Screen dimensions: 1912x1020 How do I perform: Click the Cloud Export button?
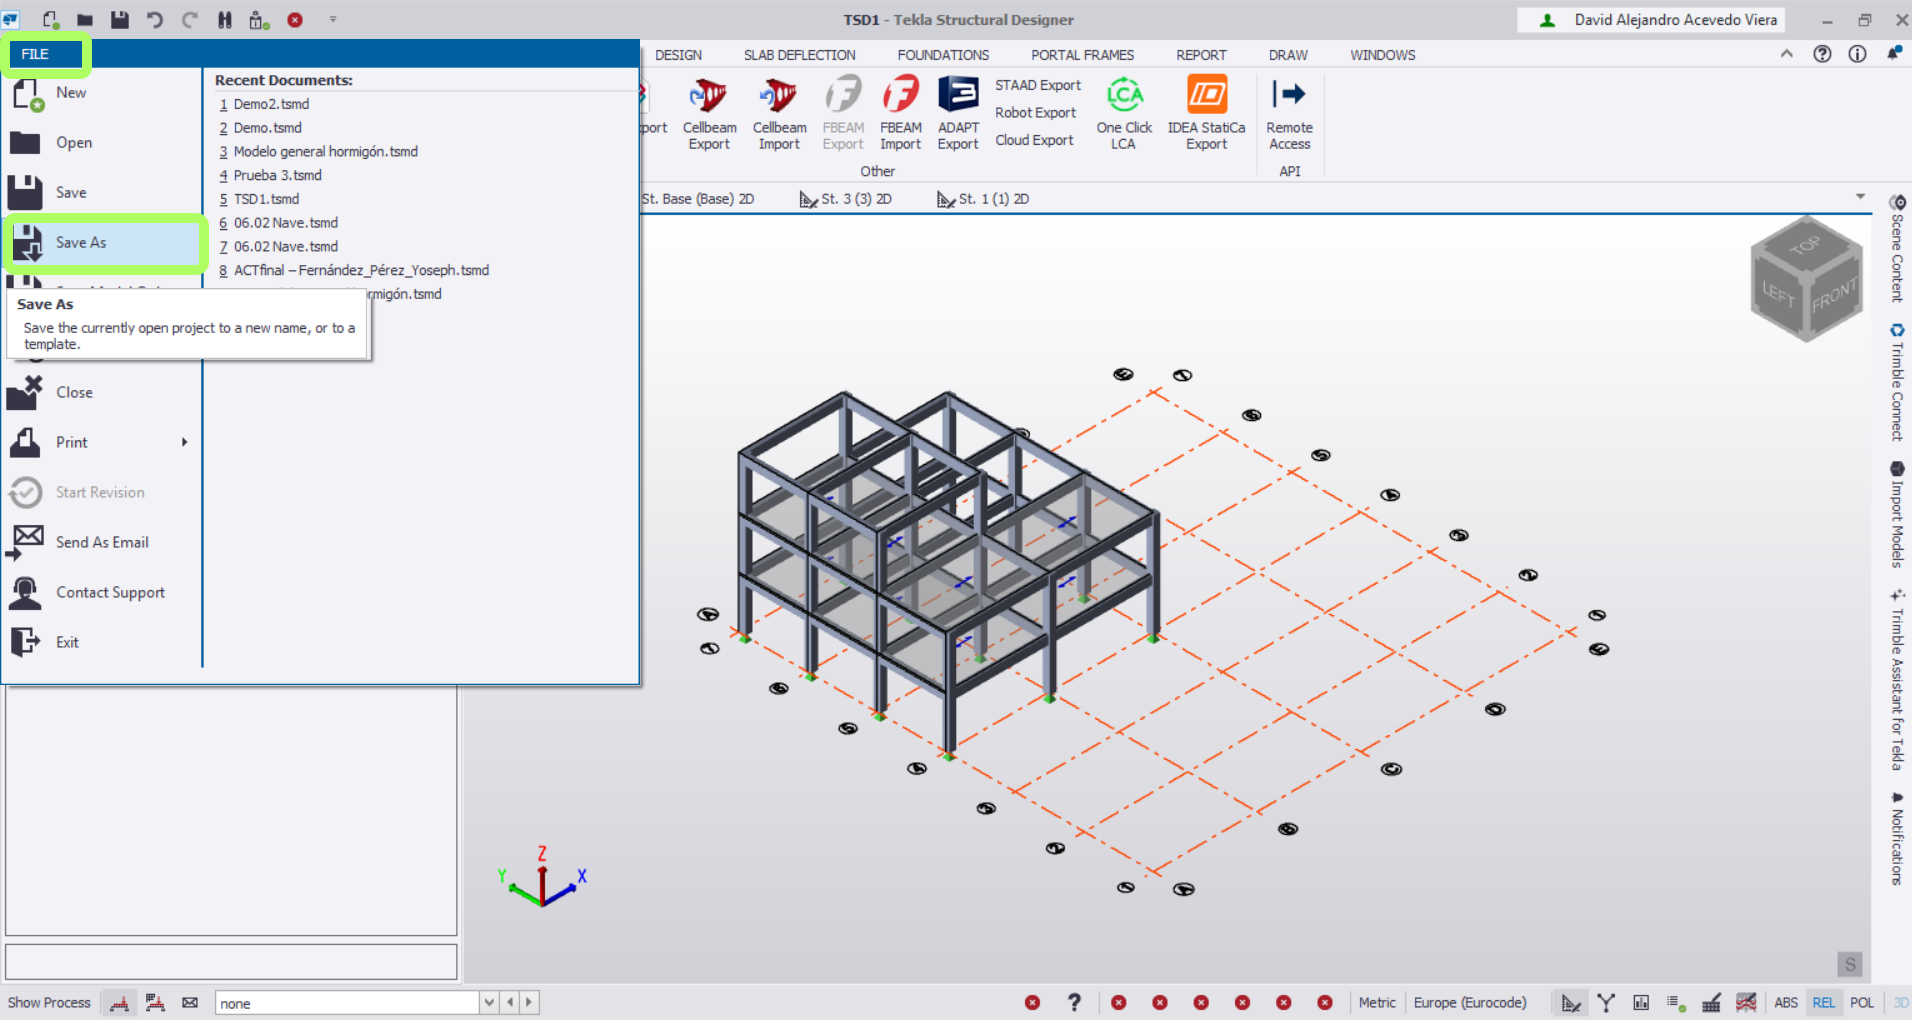[x=1034, y=140]
